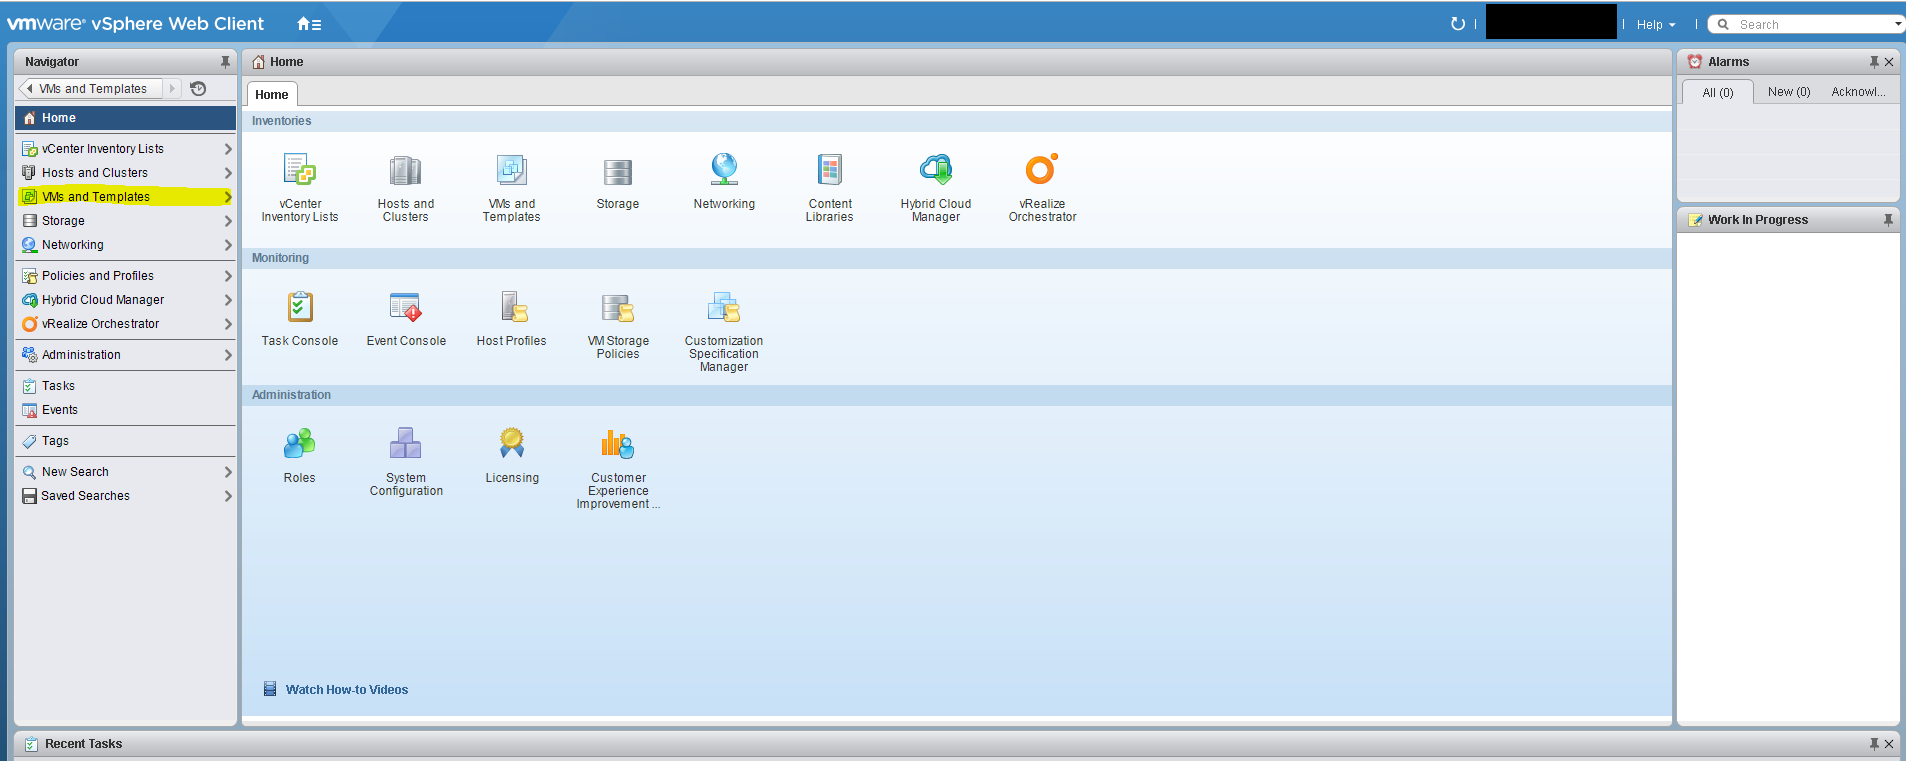Launch vRealize Orchestrator icon in Inventories

point(1042,169)
